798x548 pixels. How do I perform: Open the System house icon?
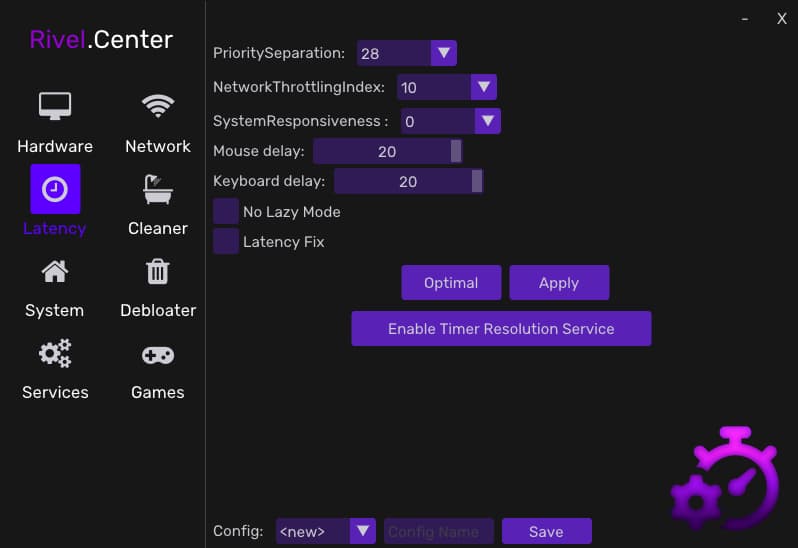click(55, 271)
